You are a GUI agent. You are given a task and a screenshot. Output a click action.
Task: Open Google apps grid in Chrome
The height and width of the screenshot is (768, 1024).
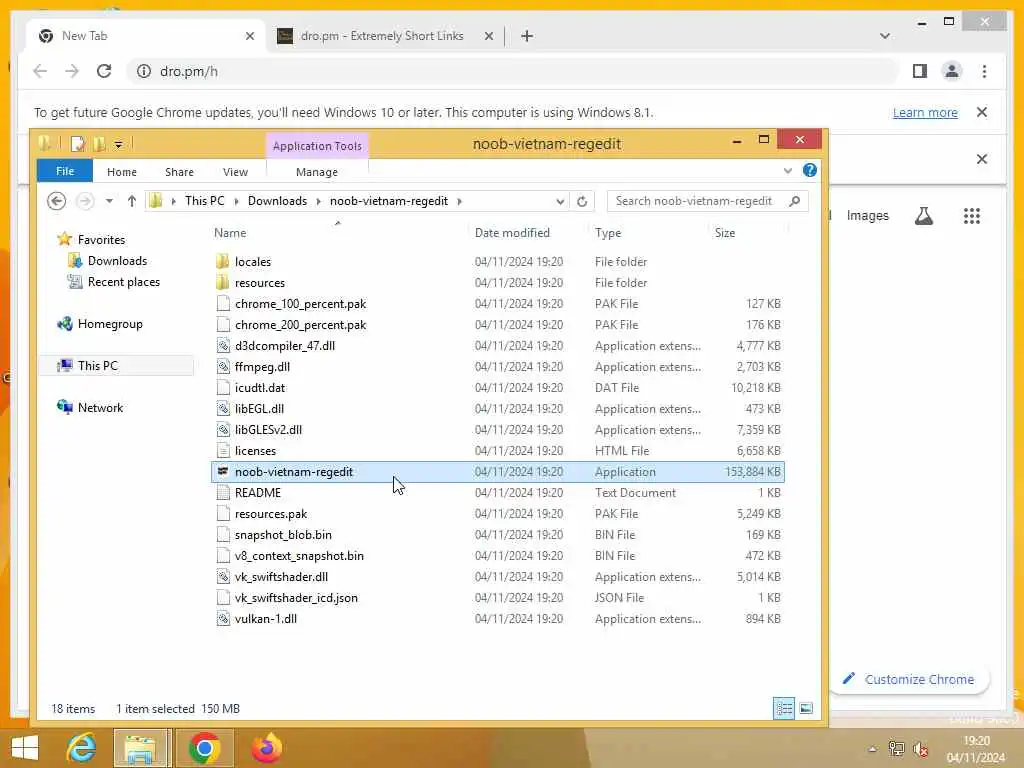pyautogui.click(x=972, y=216)
